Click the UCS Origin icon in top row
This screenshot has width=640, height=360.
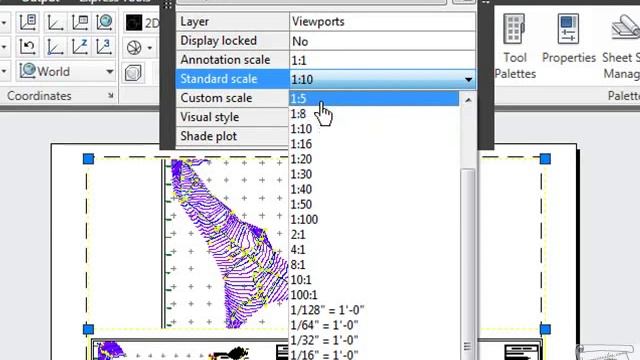[55, 22]
